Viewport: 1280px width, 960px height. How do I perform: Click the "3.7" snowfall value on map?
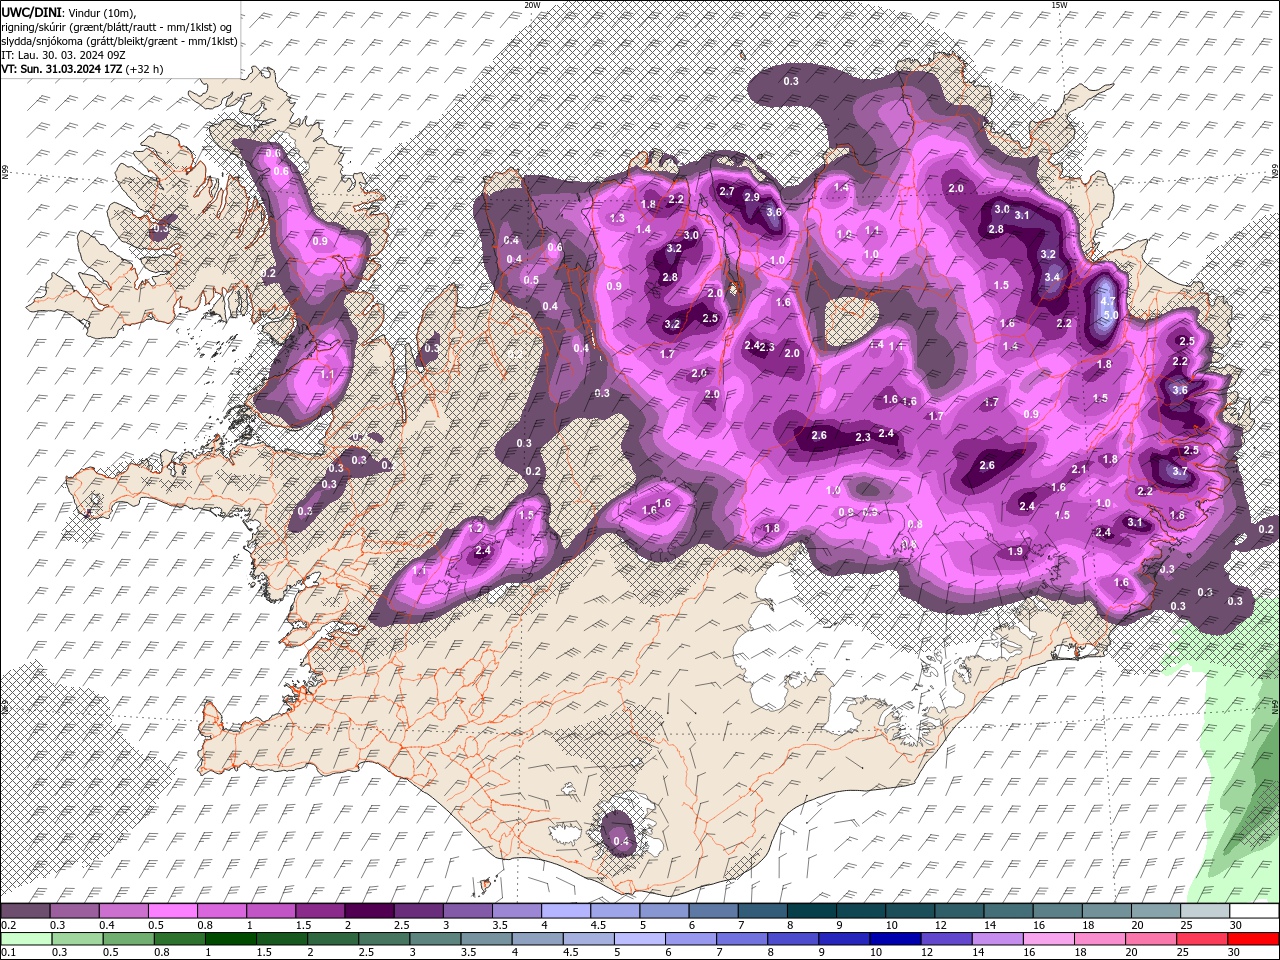point(1179,471)
